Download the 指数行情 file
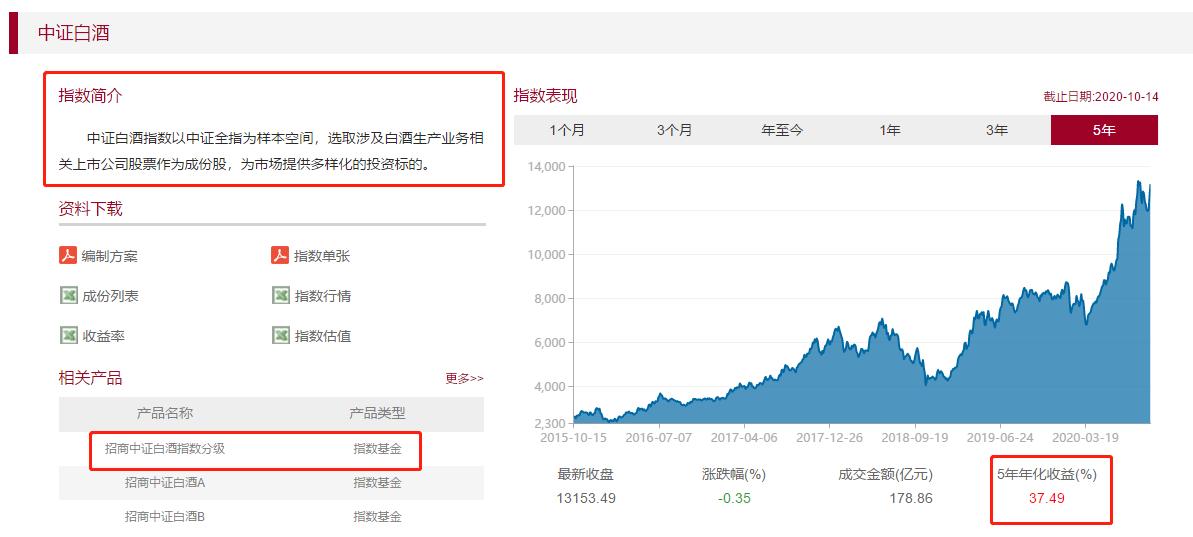 pyautogui.click(x=323, y=296)
